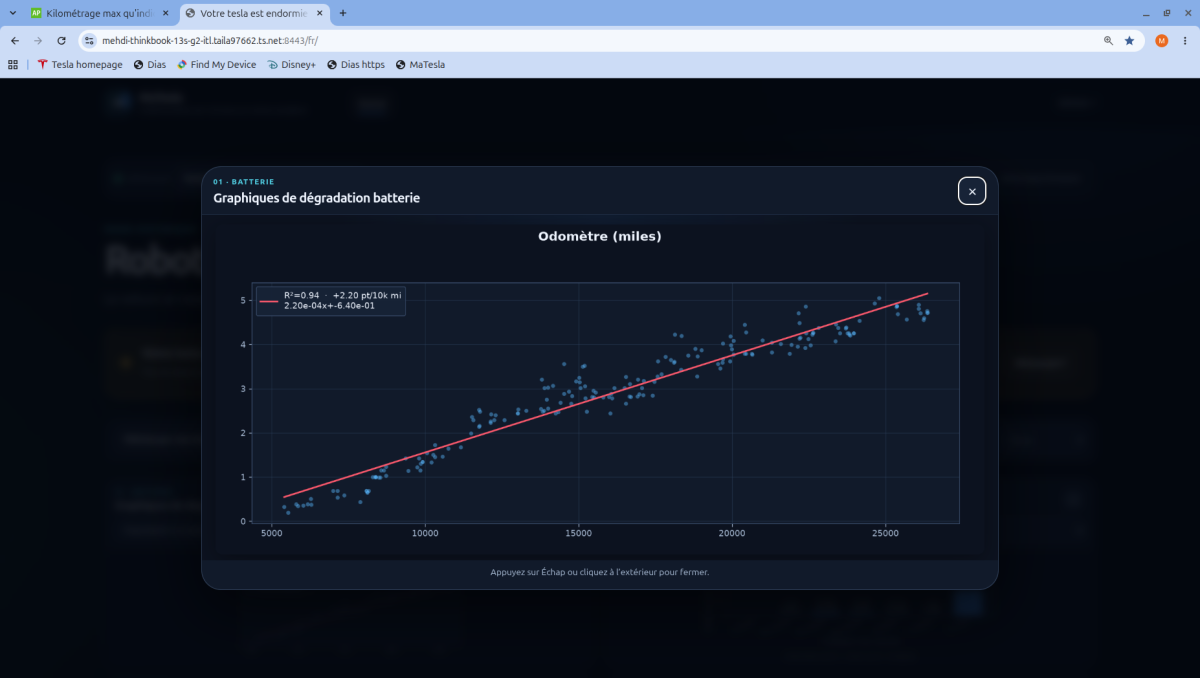1200x678 pixels.
Task: Open the zoom magnifier icon in address bar
Action: click(x=1108, y=41)
